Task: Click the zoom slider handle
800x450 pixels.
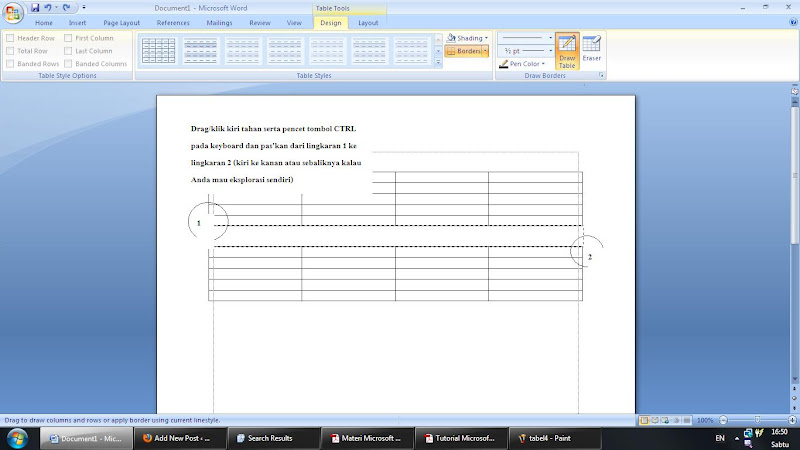Action: click(758, 420)
